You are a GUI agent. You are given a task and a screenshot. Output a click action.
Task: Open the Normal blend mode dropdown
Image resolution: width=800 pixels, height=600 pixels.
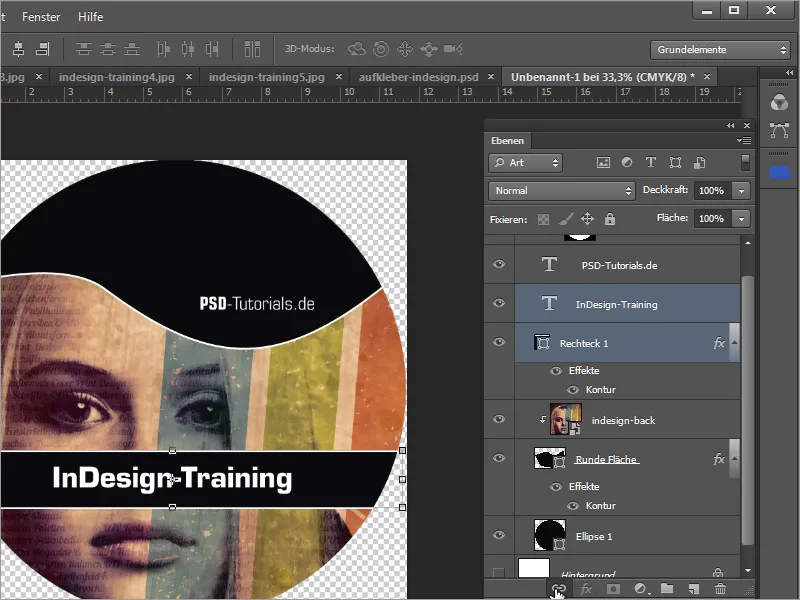coord(561,190)
